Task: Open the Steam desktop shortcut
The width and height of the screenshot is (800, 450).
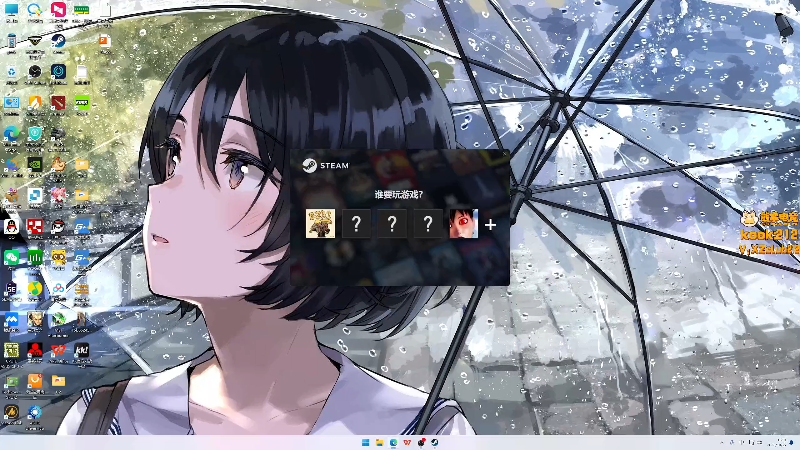Action: (58, 41)
